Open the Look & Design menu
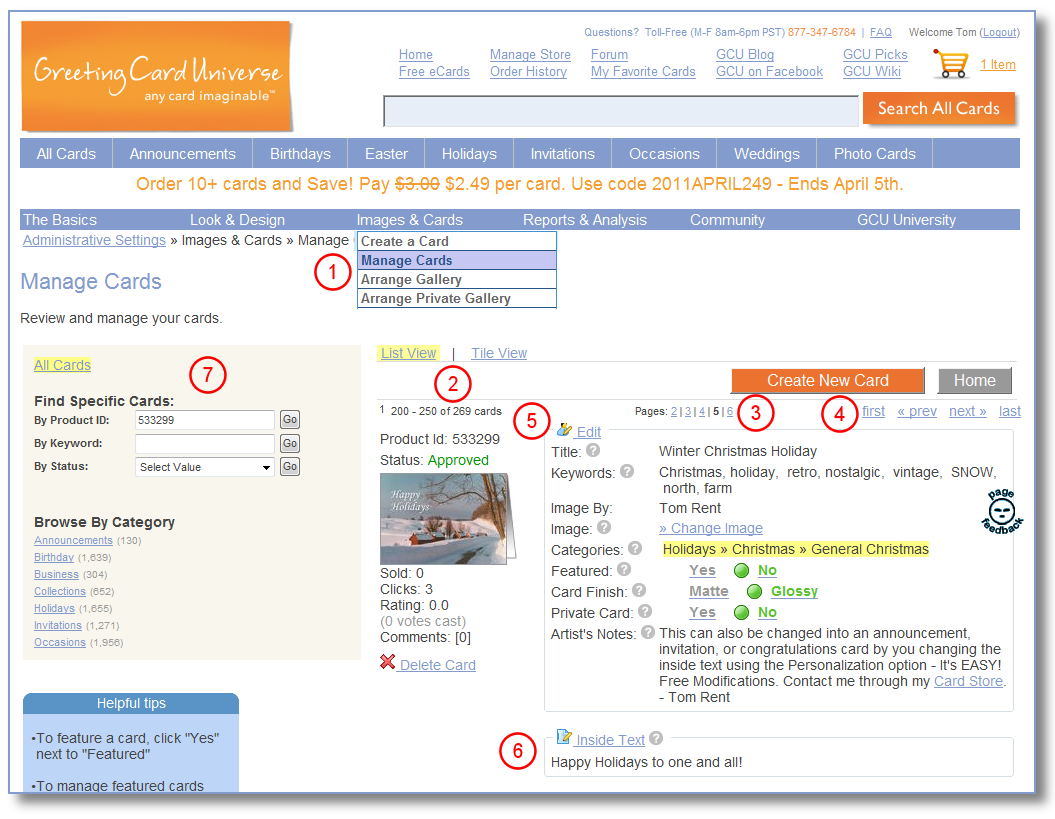This screenshot has width=1055, height=819. [238, 220]
